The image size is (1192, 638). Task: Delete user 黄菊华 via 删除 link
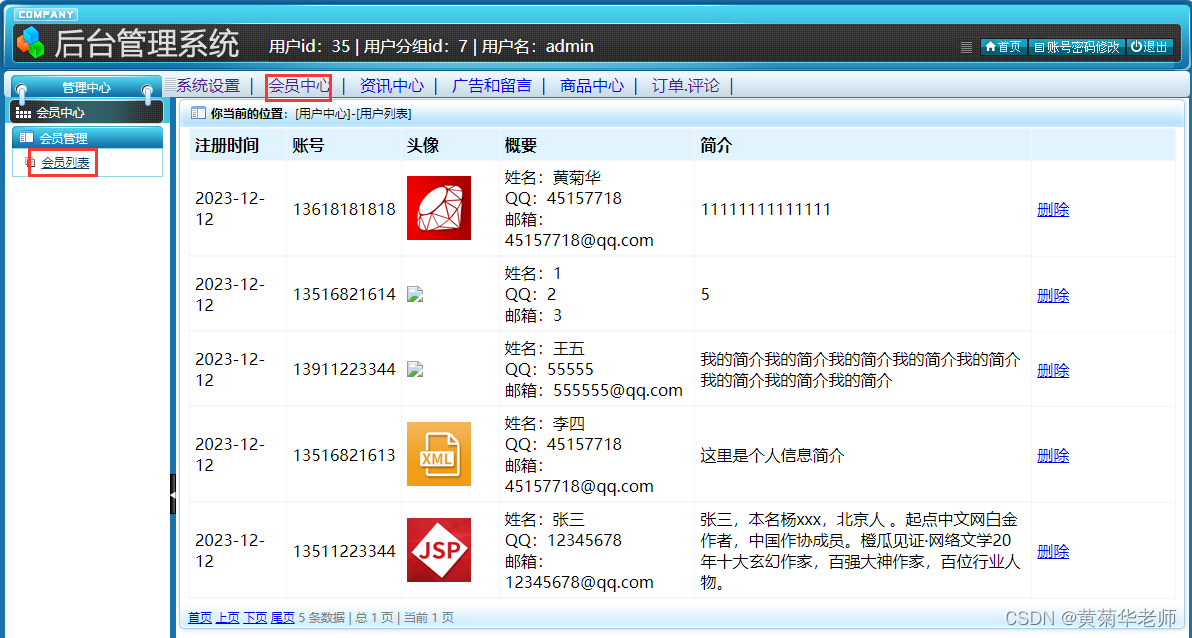click(x=1053, y=209)
